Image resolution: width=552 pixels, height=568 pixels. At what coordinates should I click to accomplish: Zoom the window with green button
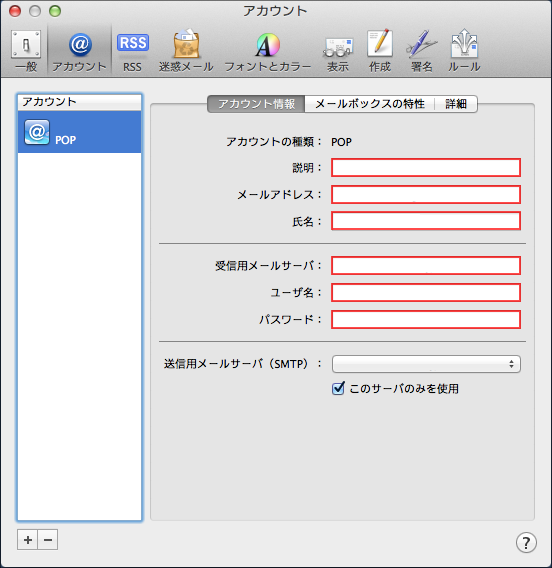[55, 11]
